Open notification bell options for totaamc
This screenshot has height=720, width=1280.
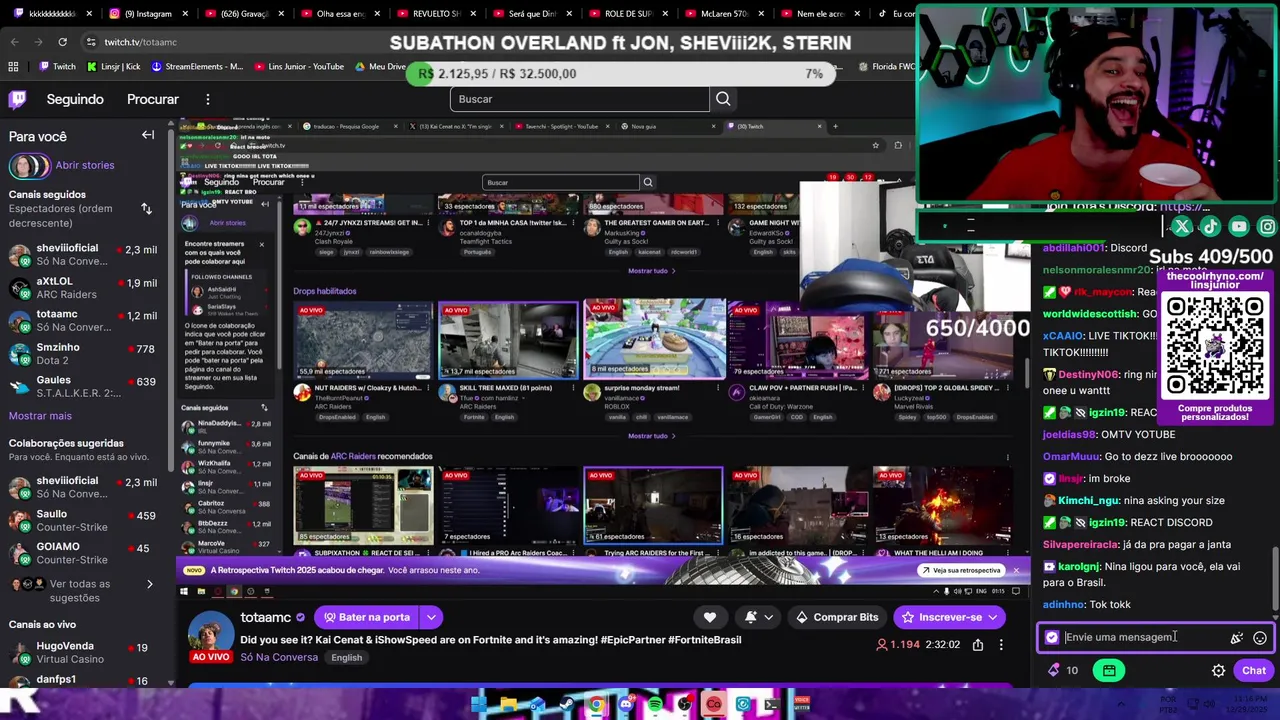(758, 617)
